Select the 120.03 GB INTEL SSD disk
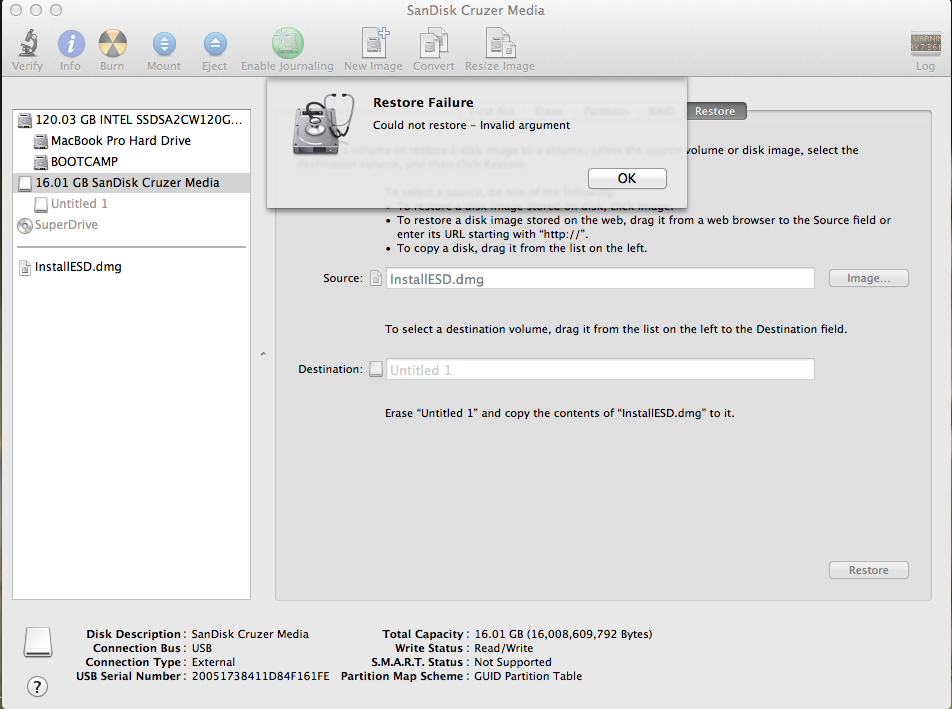The image size is (952, 709). pos(131,120)
